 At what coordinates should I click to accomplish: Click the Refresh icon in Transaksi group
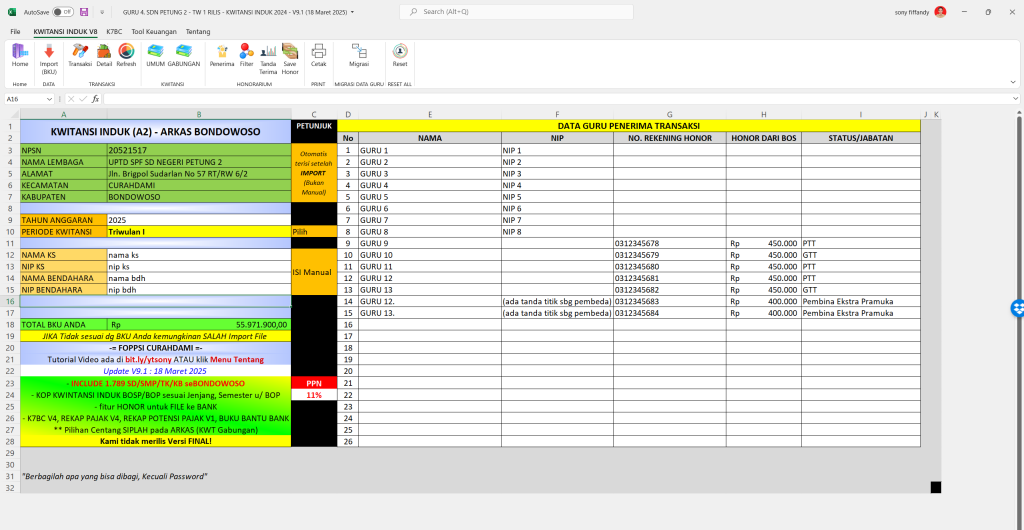click(x=126, y=57)
